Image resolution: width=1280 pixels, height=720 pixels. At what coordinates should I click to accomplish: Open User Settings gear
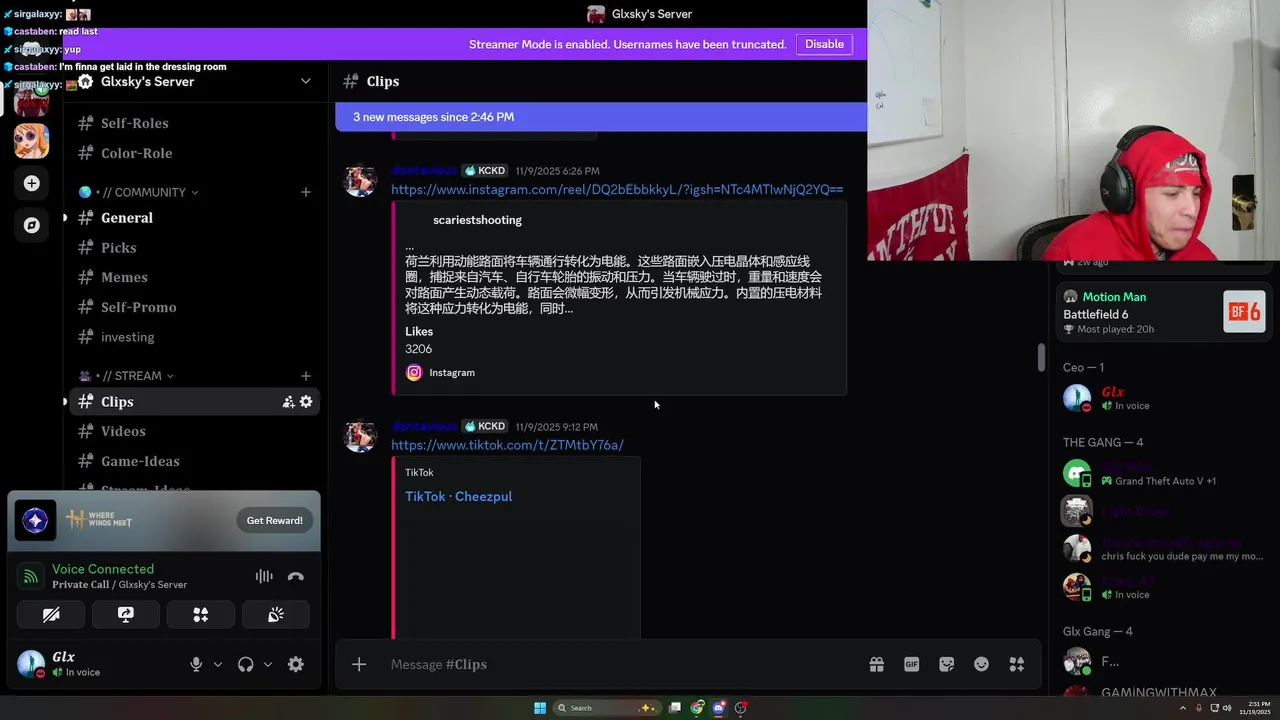(296, 664)
